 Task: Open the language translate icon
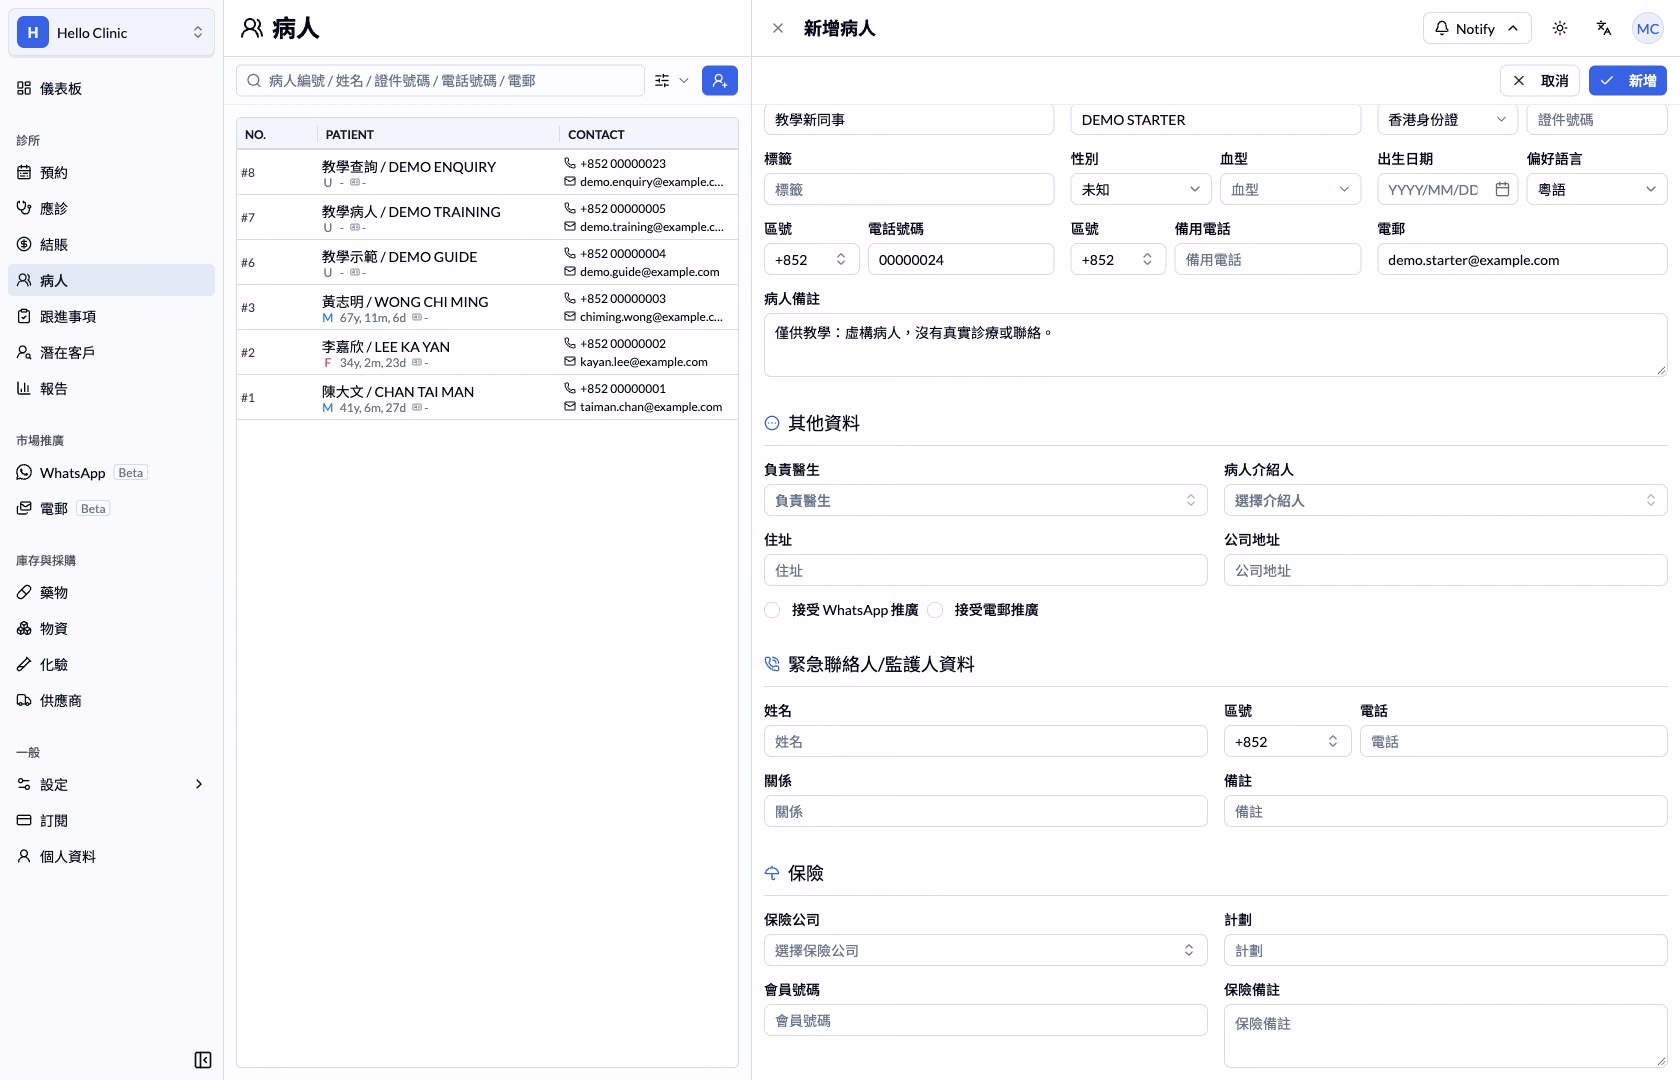1603,28
